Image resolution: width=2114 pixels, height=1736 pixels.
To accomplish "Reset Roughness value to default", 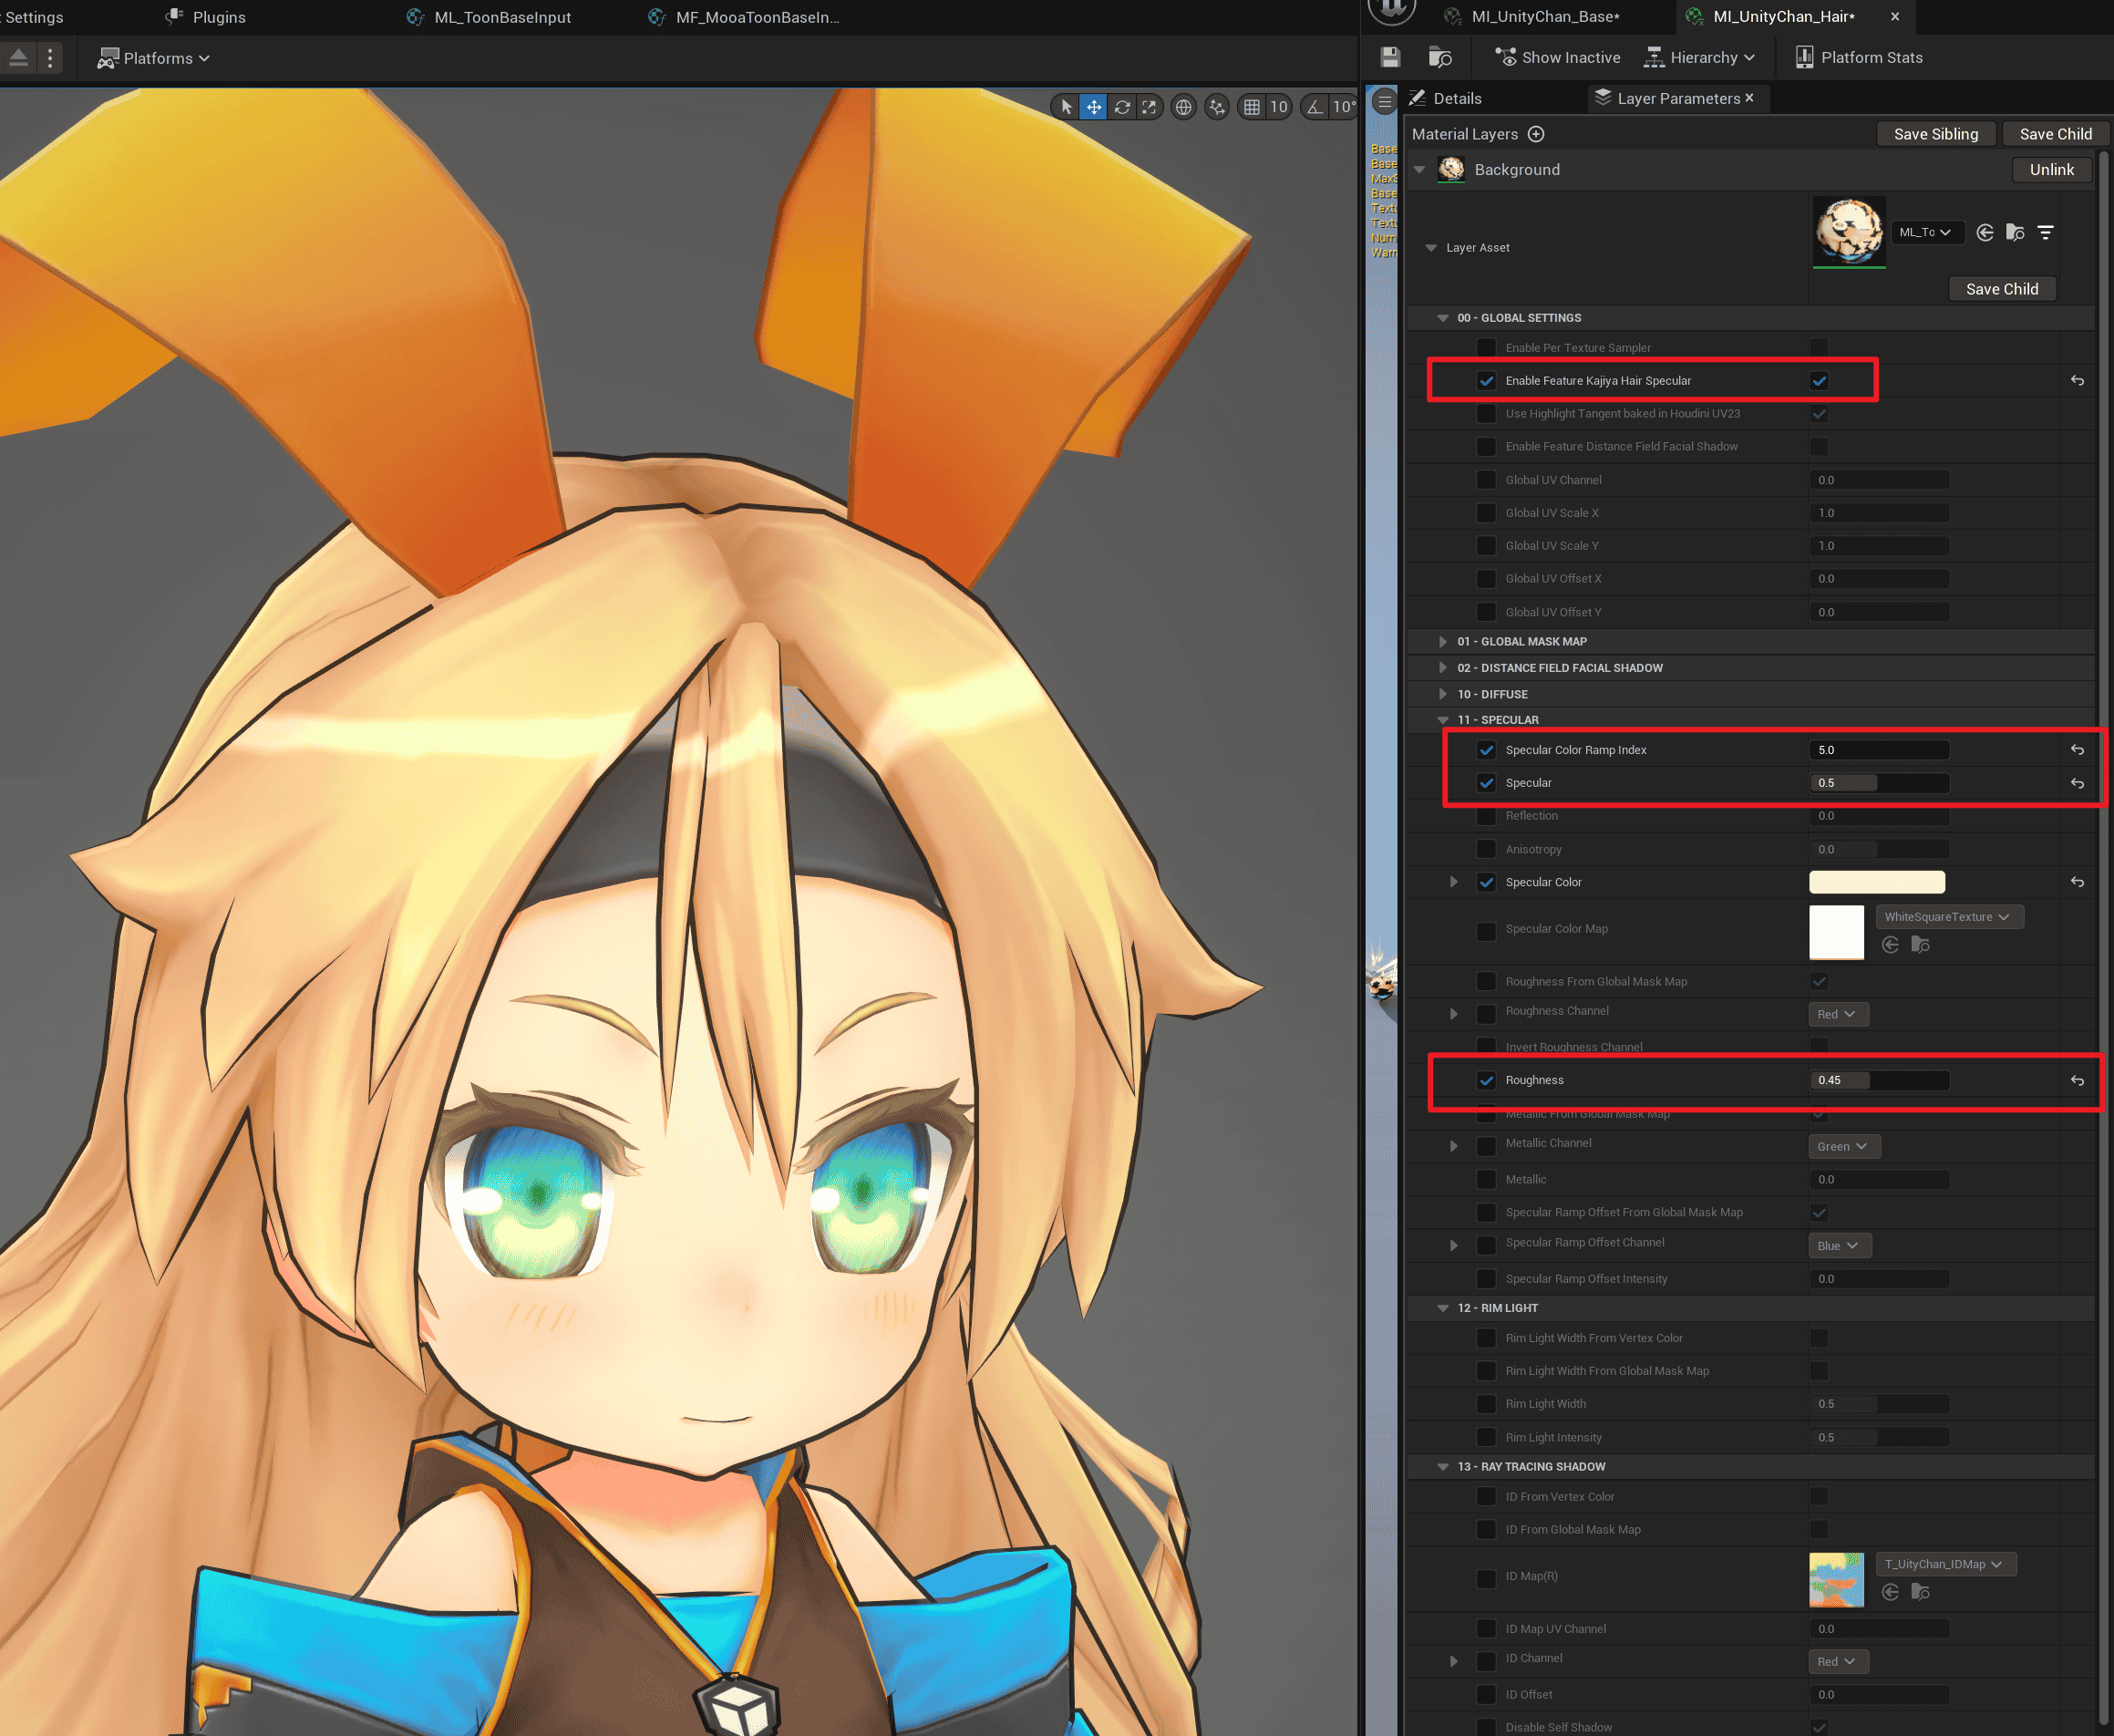I will (x=2077, y=1080).
